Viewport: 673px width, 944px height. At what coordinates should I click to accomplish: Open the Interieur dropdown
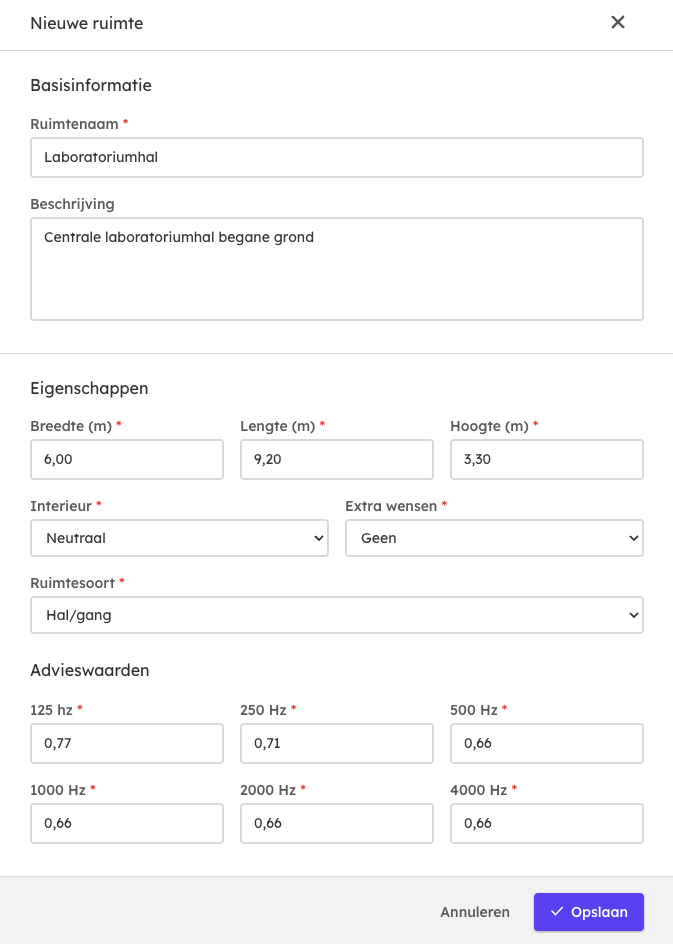tap(179, 538)
